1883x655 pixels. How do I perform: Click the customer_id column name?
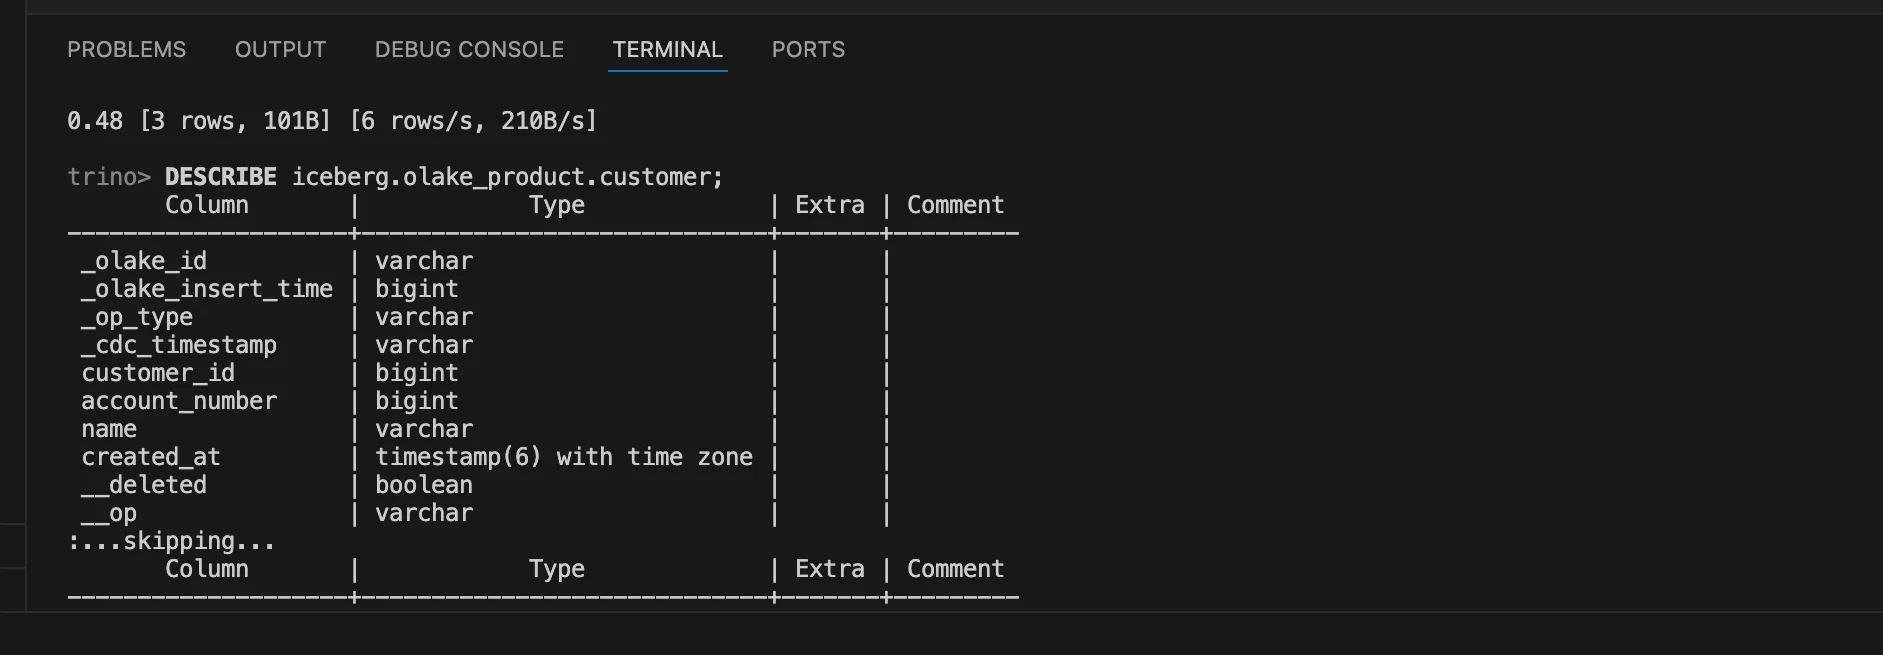(x=158, y=373)
